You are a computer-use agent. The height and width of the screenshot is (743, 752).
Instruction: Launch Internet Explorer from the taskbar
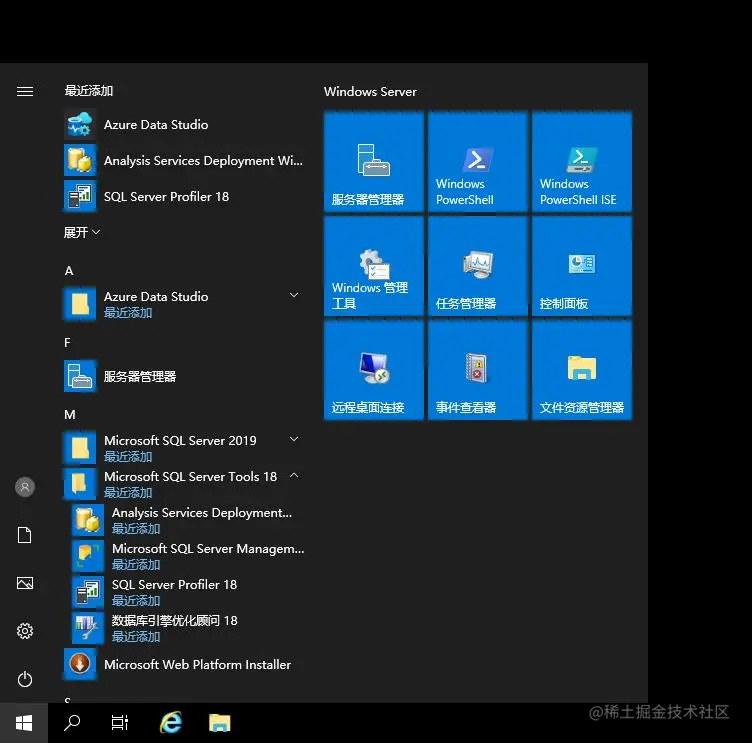[171, 723]
